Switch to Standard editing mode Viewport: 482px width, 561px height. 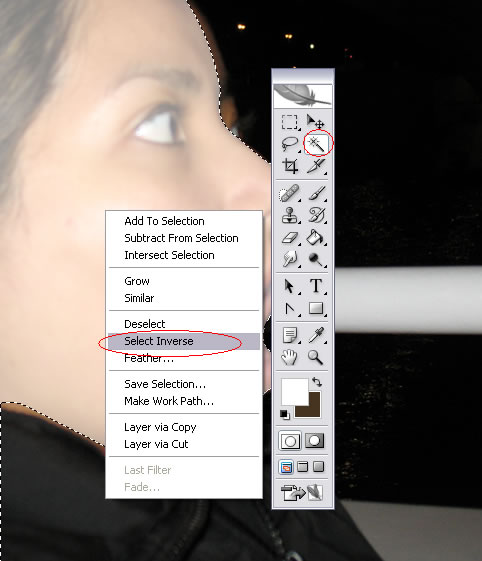click(290, 441)
